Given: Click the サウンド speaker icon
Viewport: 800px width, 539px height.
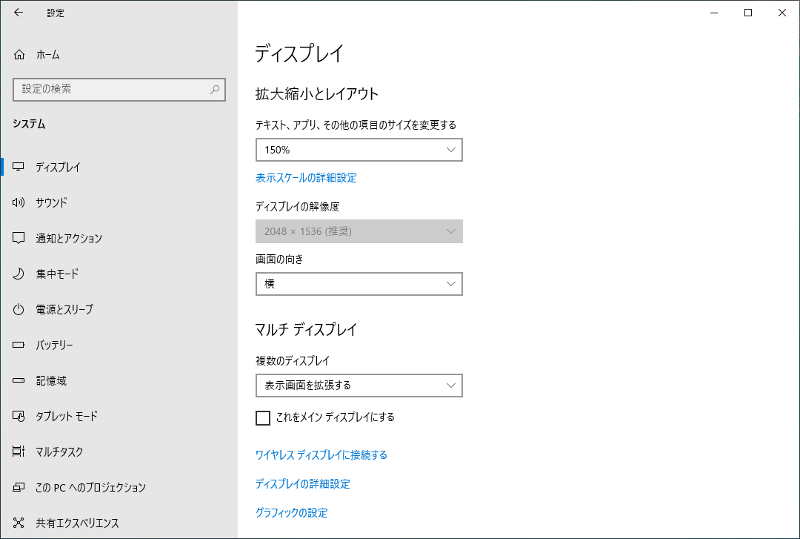Looking at the screenshot, I should pos(18,202).
